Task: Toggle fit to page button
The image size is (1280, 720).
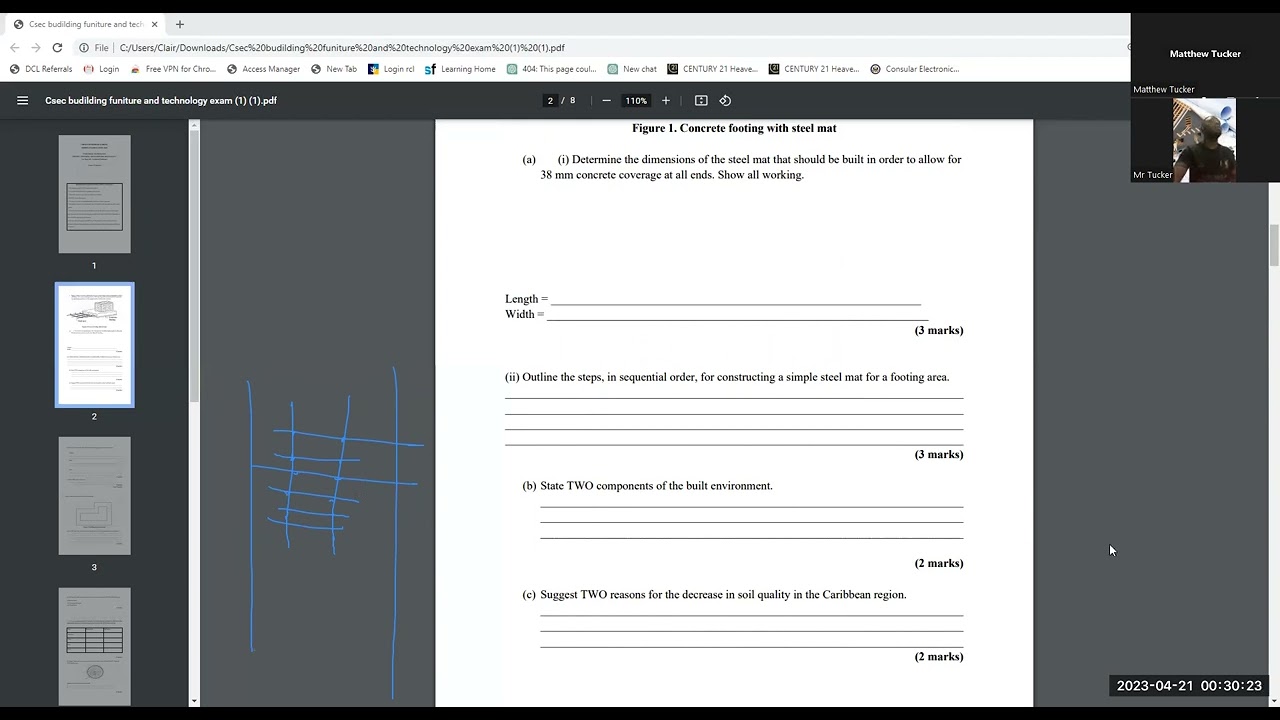Action: (x=701, y=100)
